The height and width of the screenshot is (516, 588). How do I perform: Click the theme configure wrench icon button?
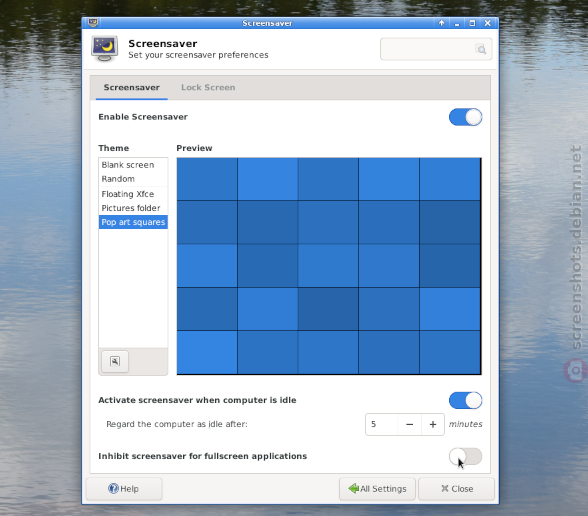115,362
